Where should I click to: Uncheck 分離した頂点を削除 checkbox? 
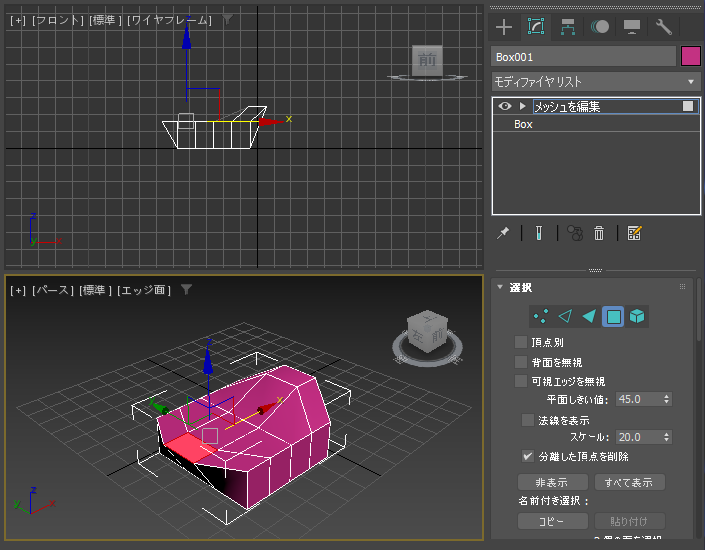[528, 456]
